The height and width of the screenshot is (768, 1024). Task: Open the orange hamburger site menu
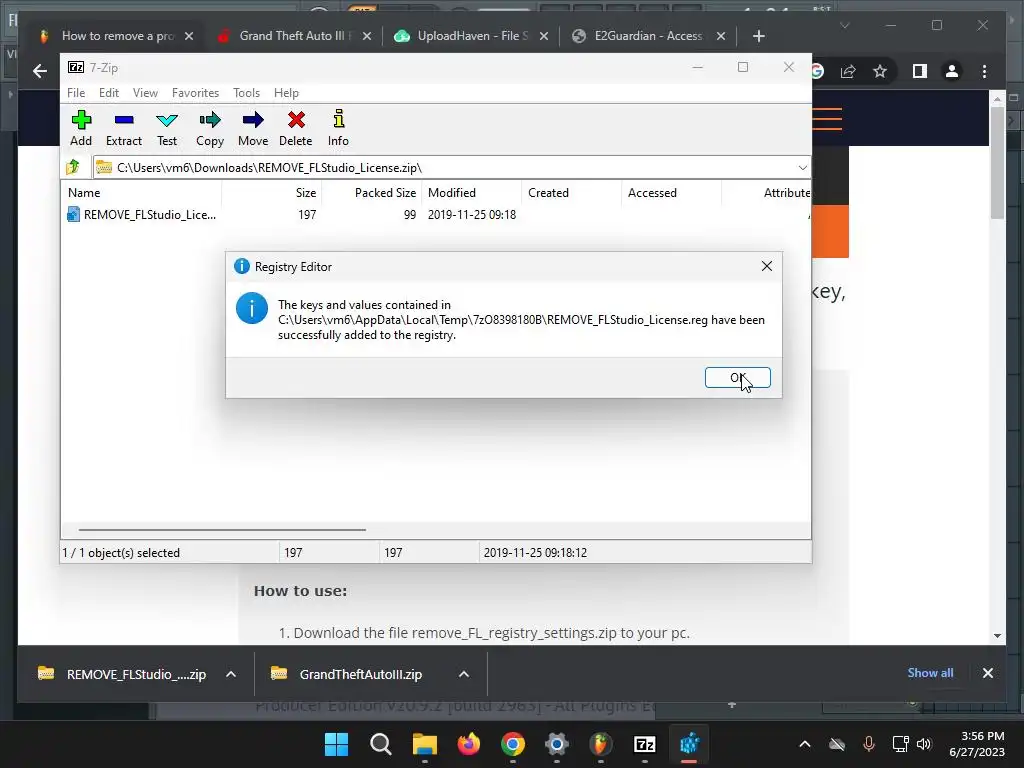pos(827,119)
